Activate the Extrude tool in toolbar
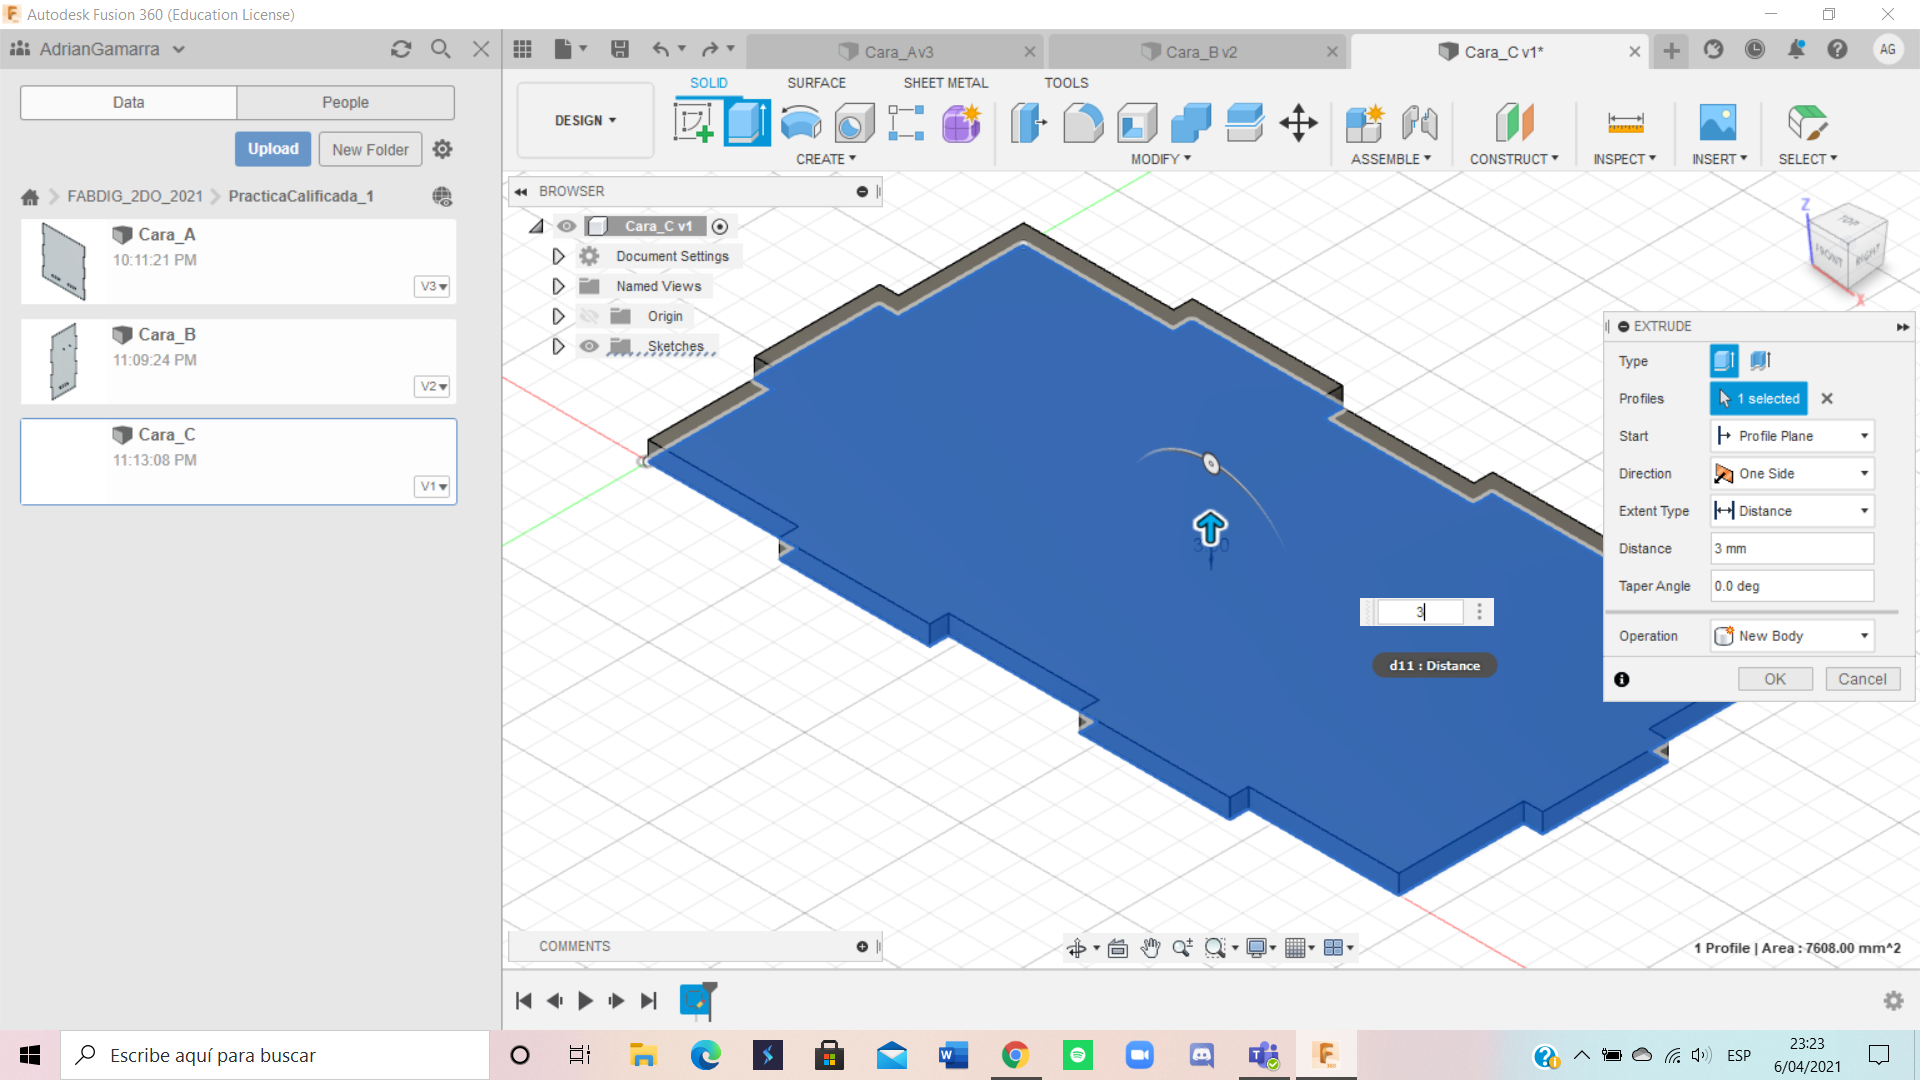This screenshot has height=1080, width=1920. coord(747,123)
